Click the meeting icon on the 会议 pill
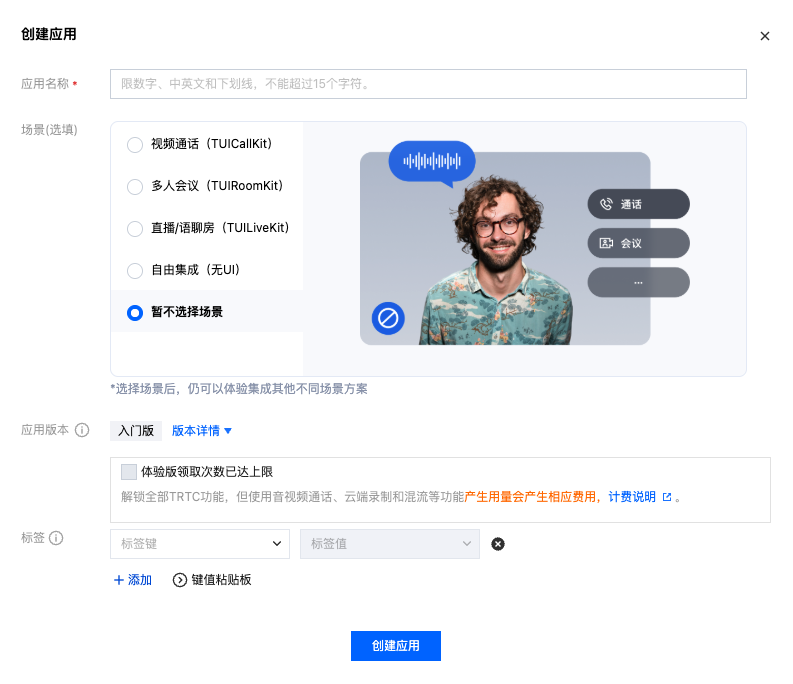The width and height of the screenshot is (793, 684). pyautogui.click(x=606, y=243)
